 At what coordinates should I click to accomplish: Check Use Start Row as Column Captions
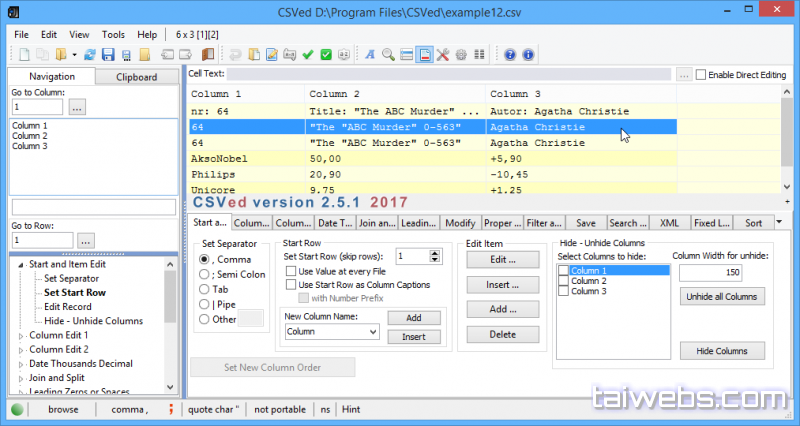[x=291, y=284]
